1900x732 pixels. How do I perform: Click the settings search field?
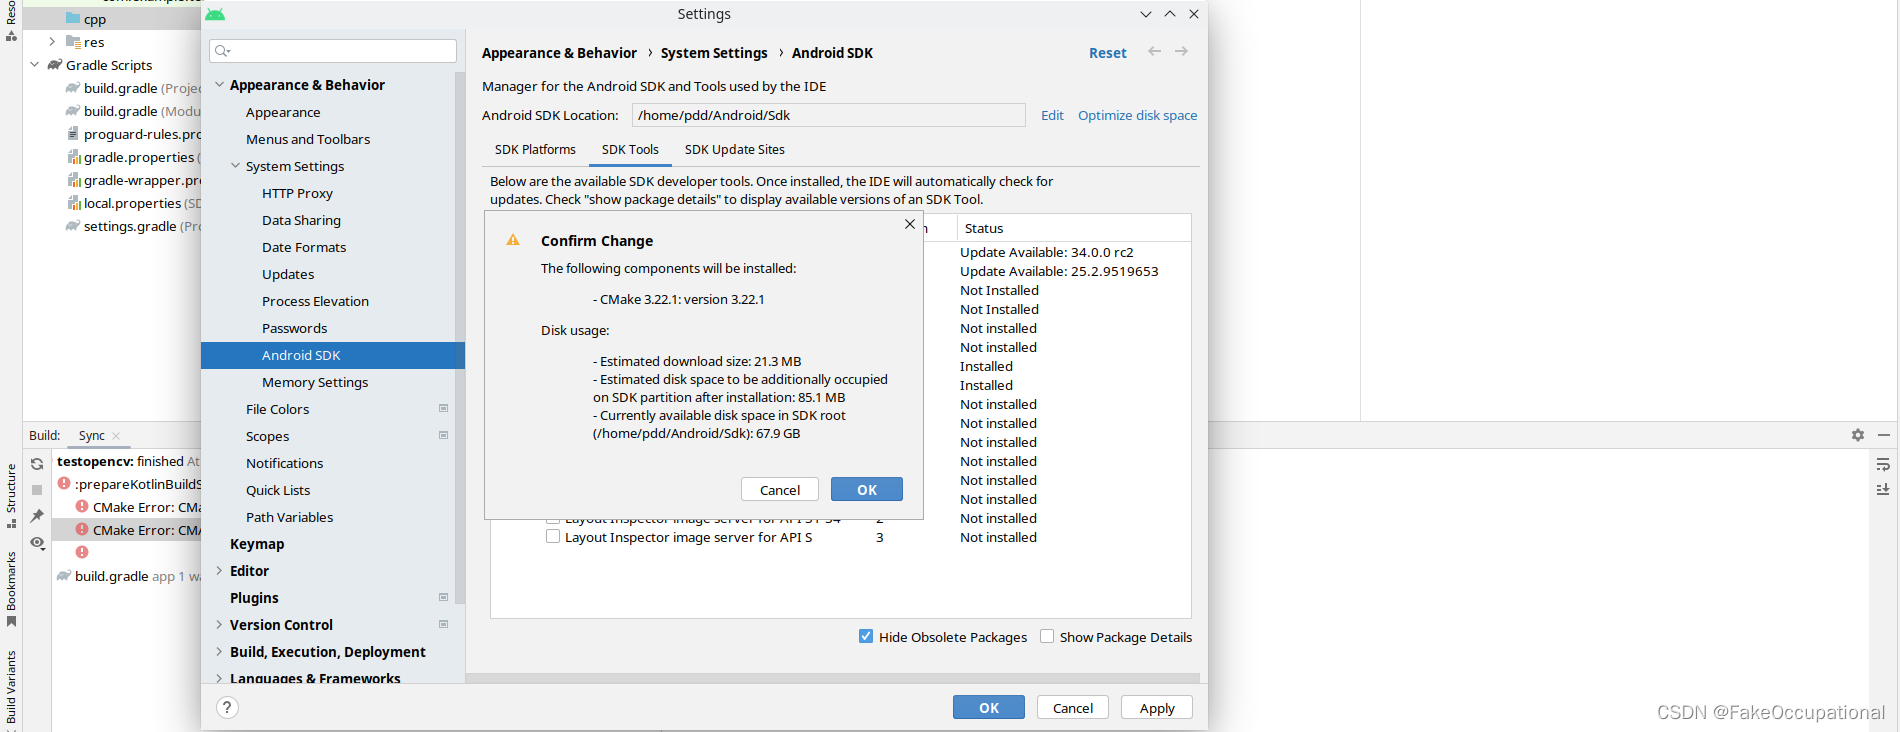[333, 51]
